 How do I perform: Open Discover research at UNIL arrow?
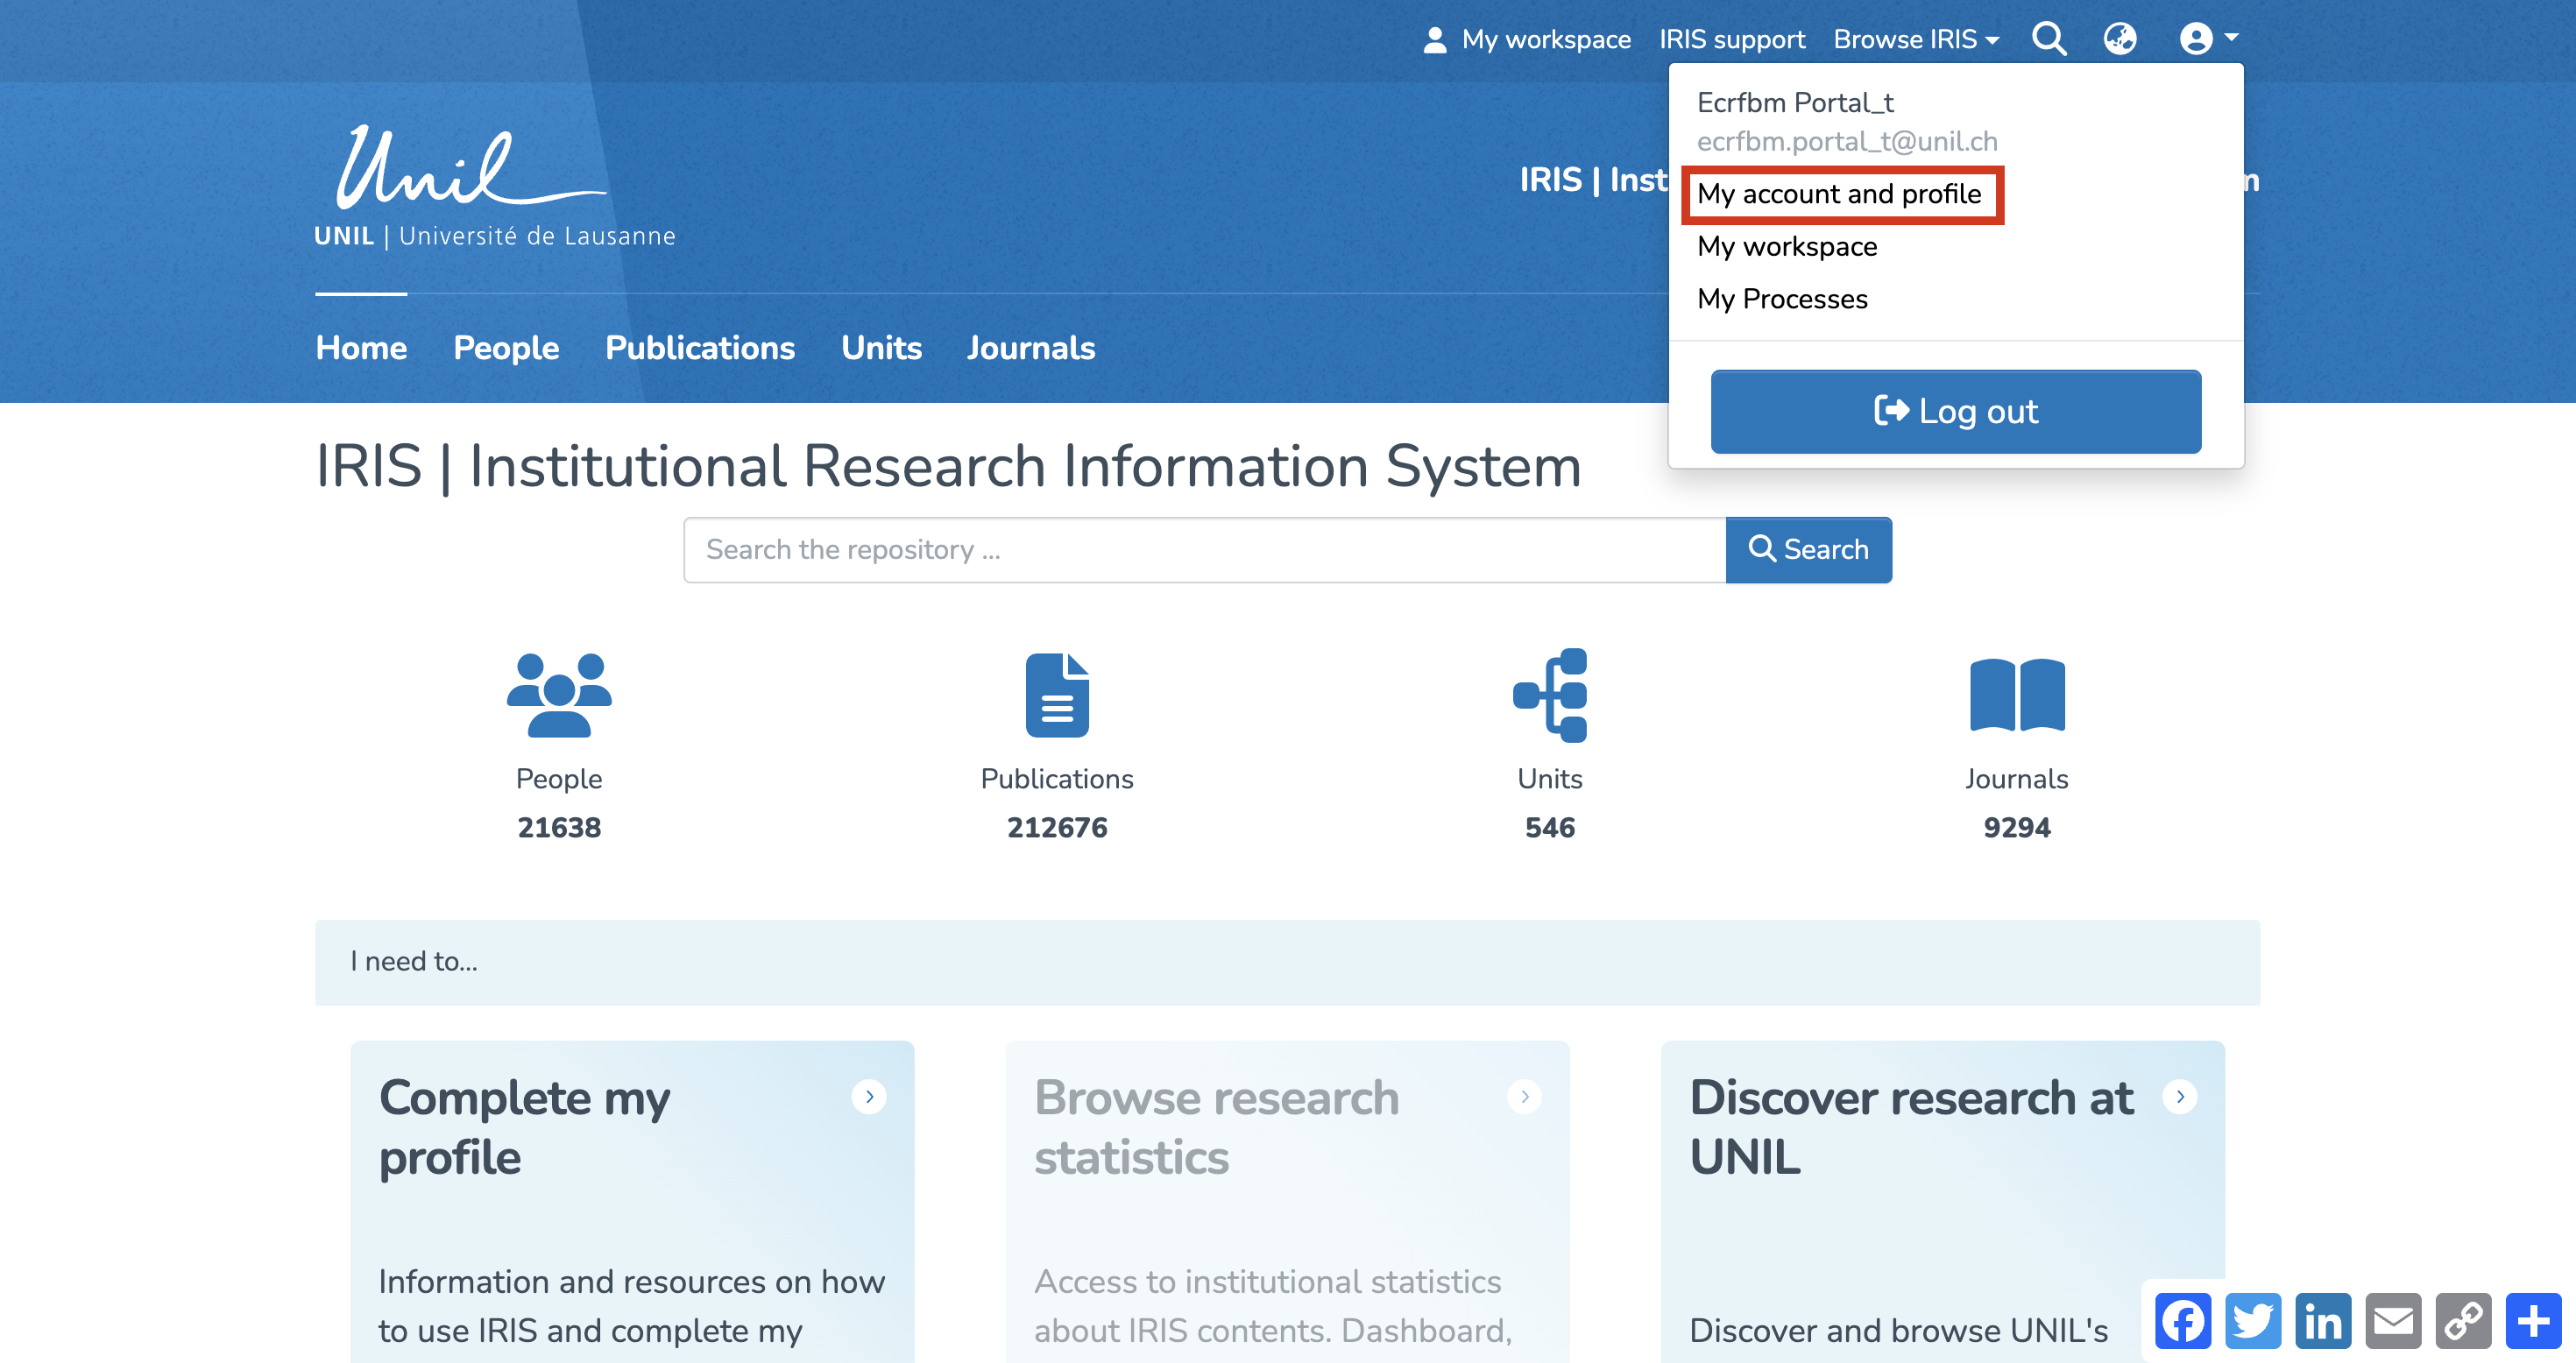pos(2179,1096)
